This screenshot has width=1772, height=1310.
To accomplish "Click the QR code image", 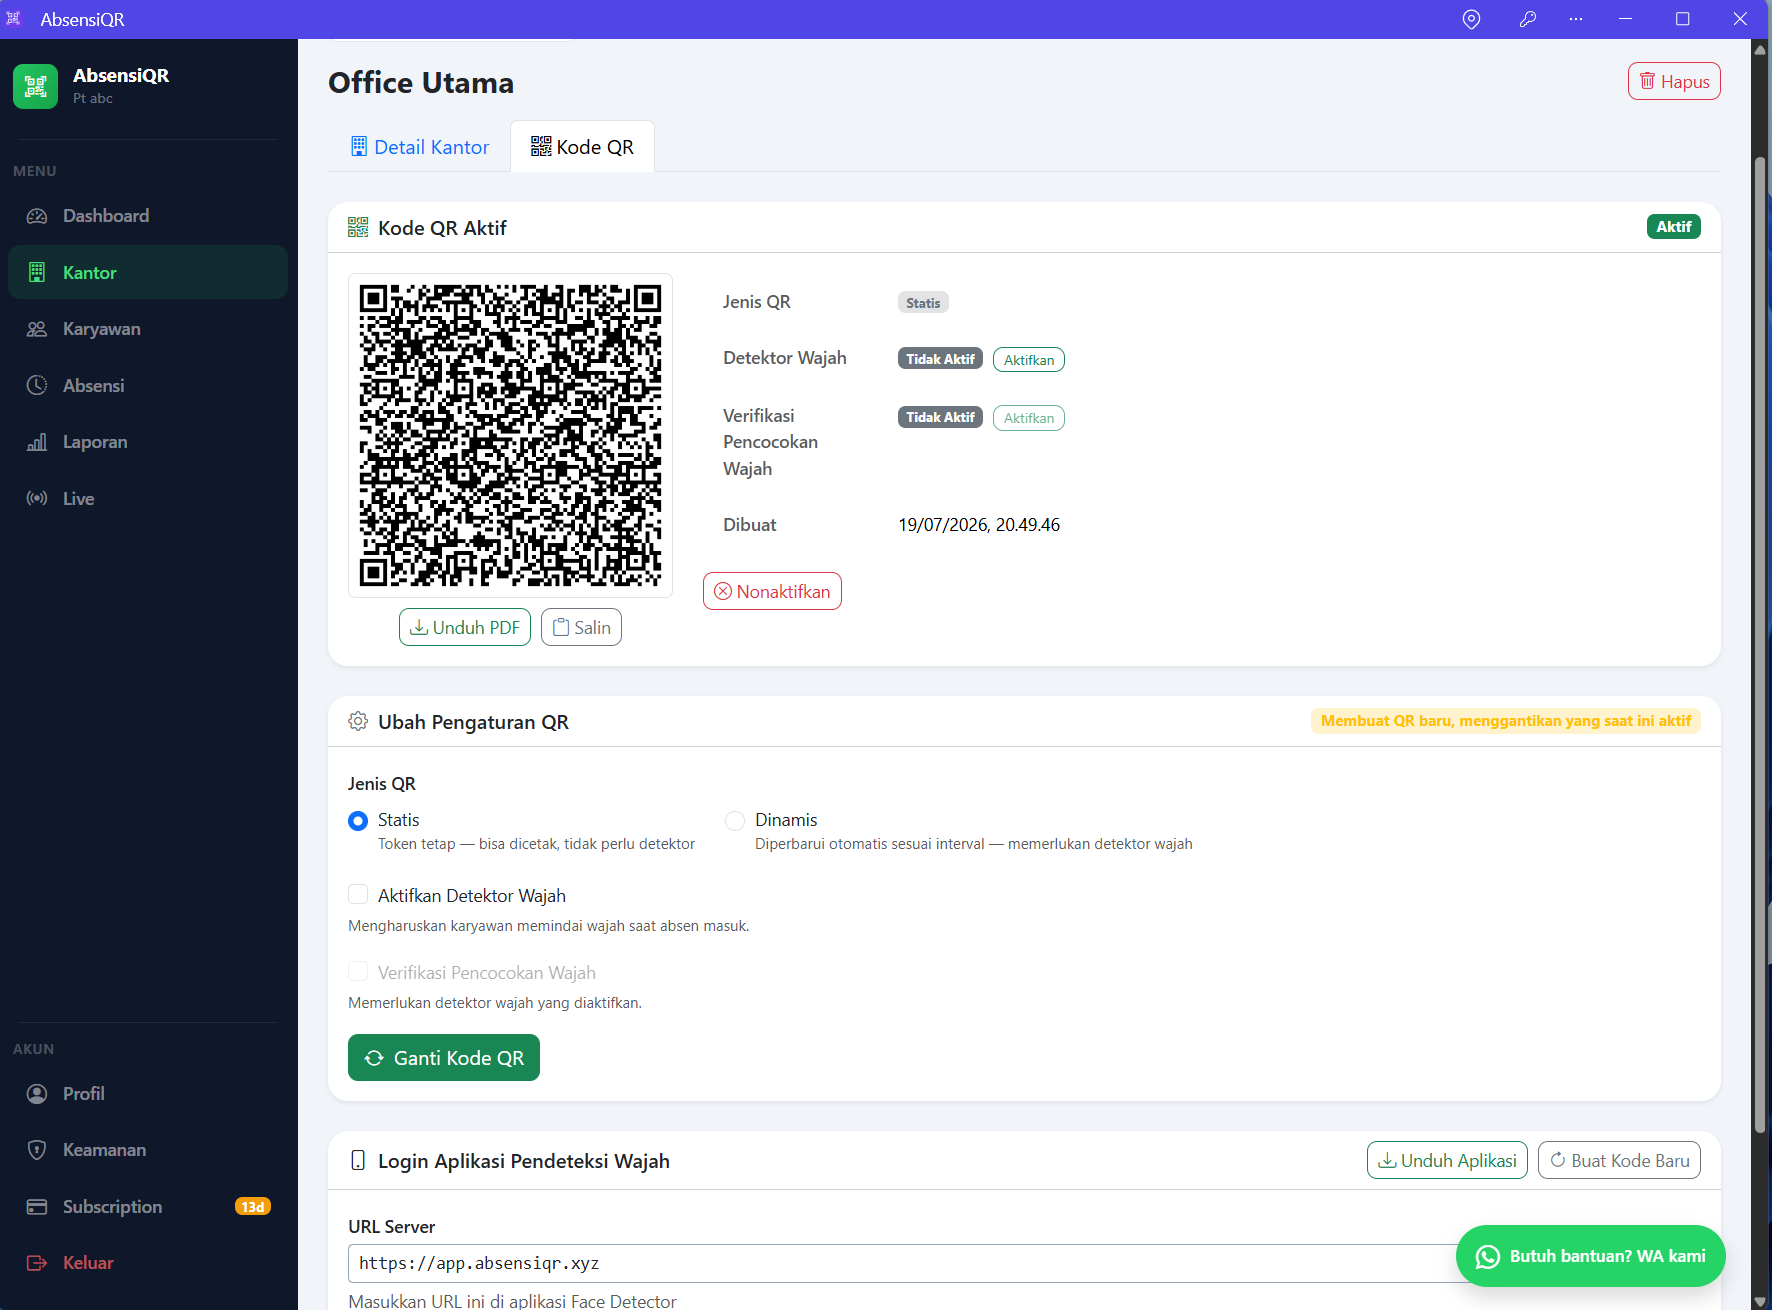I will click(510, 435).
